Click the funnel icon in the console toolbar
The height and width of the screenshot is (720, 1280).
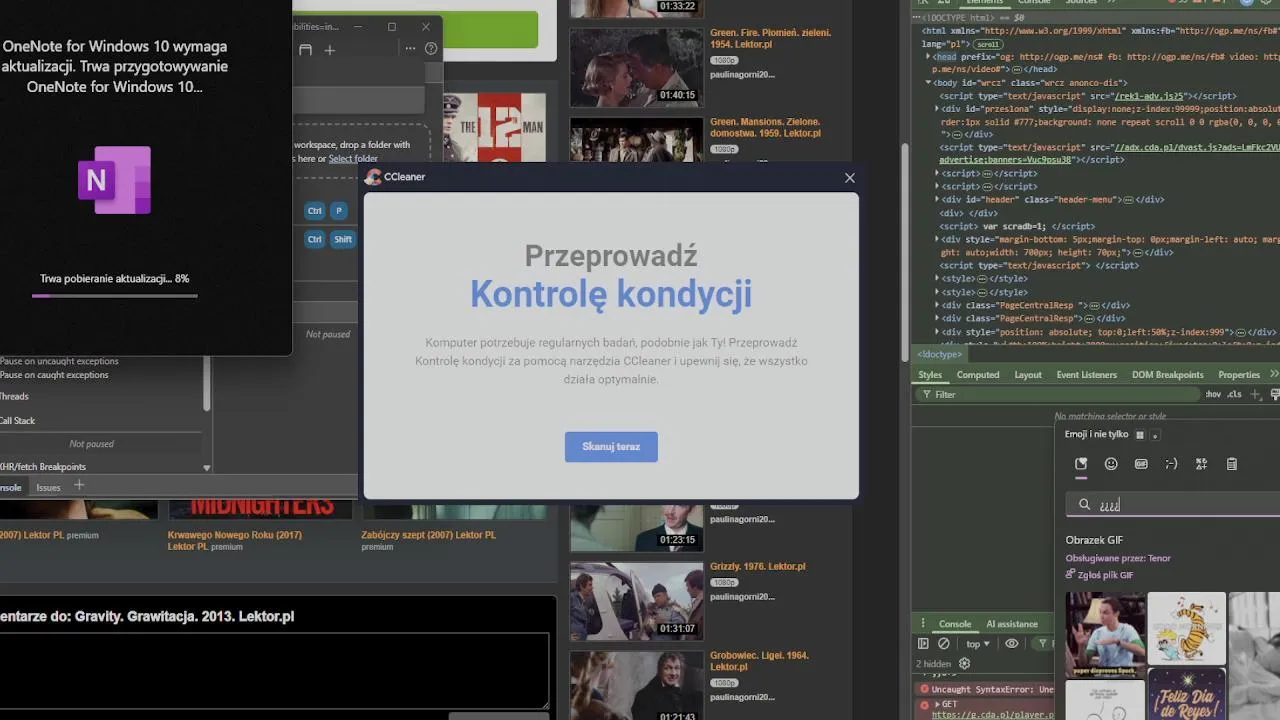click(1042, 644)
